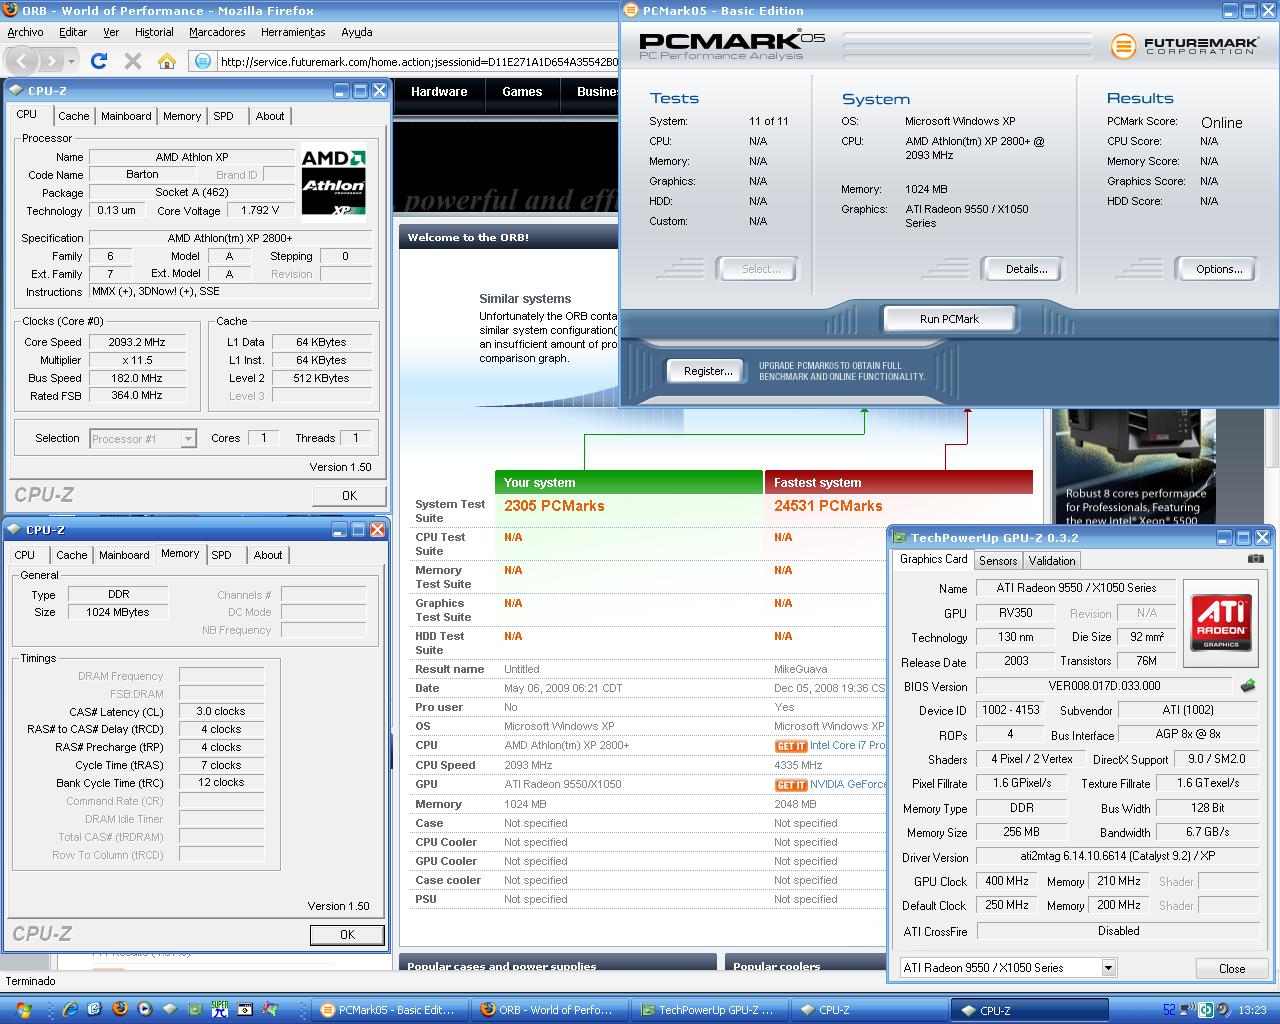Click Hardware in the ORB site navigation
This screenshot has height=1024, width=1280.
point(439,91)
